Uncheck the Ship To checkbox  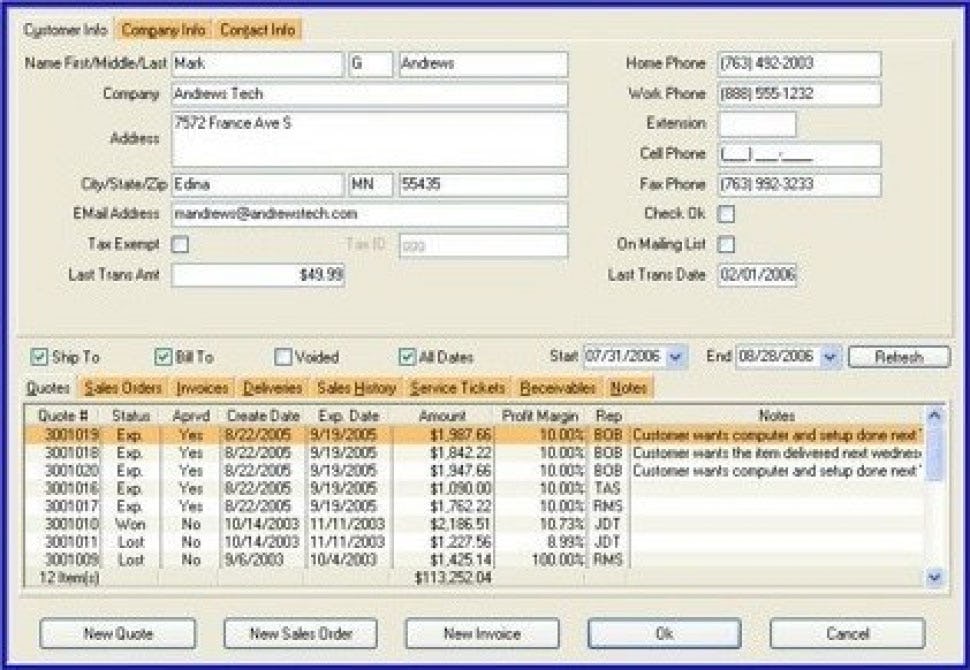point(39,357)
